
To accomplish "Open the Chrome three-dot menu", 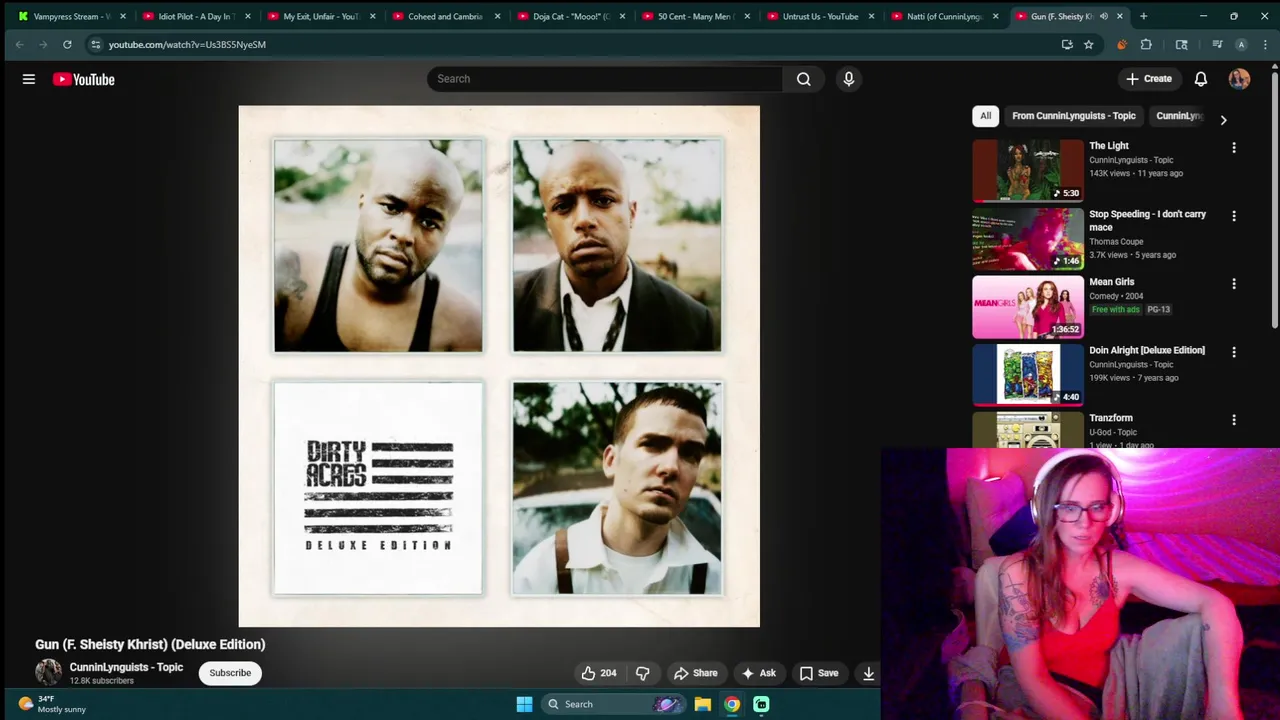I will tap(1265, 44).
